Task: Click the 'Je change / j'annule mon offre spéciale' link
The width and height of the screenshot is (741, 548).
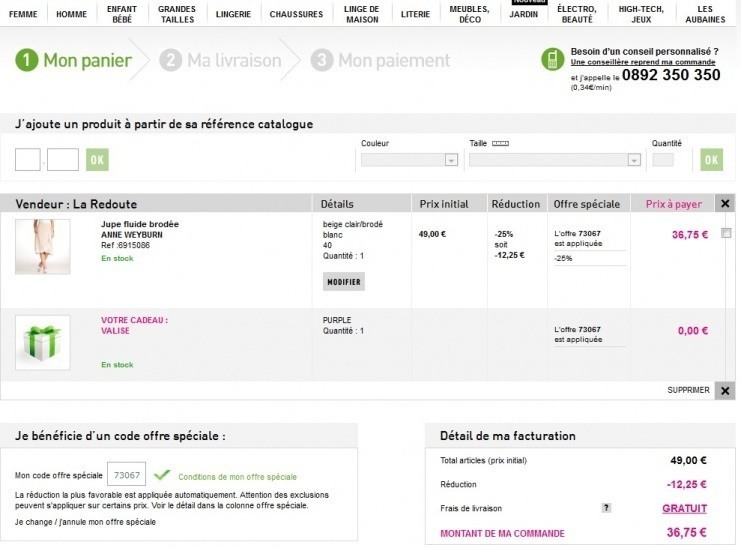Action: point(86,522)
